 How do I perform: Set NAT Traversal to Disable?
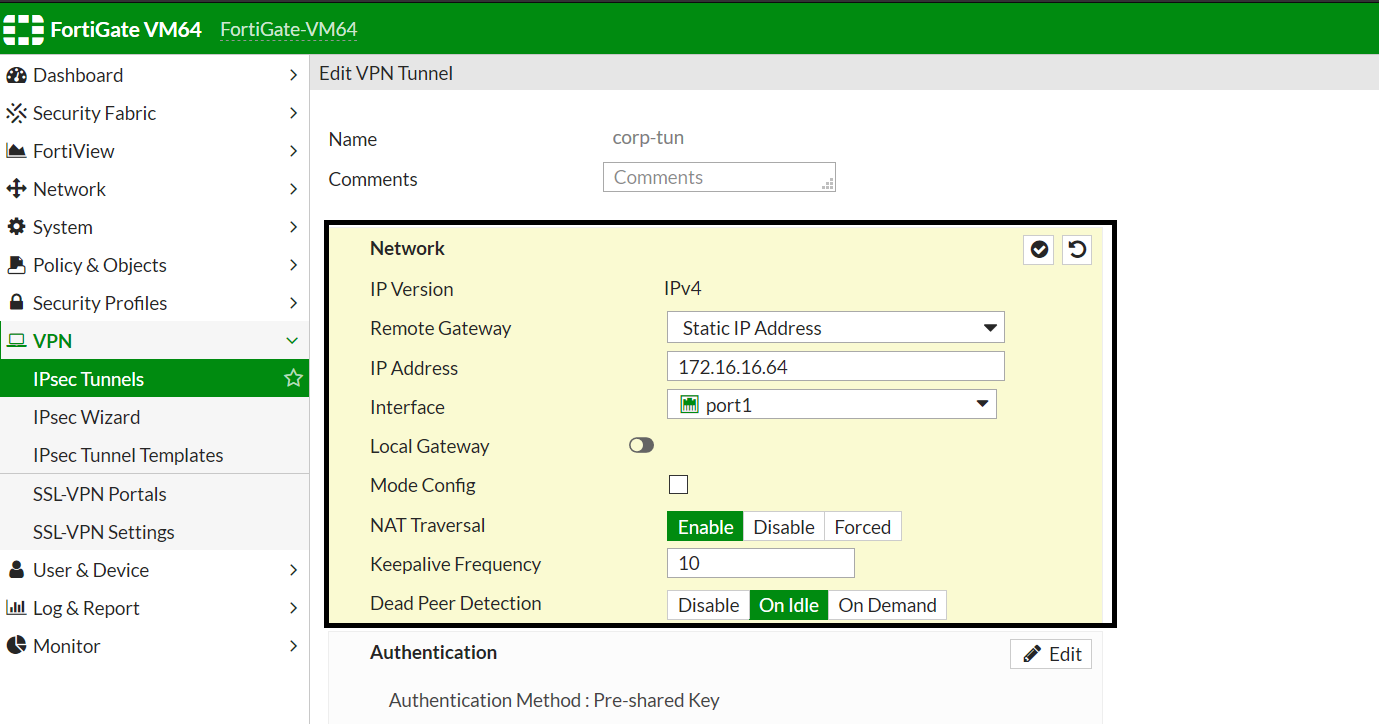pyautogui.click(x=784, y=527)
